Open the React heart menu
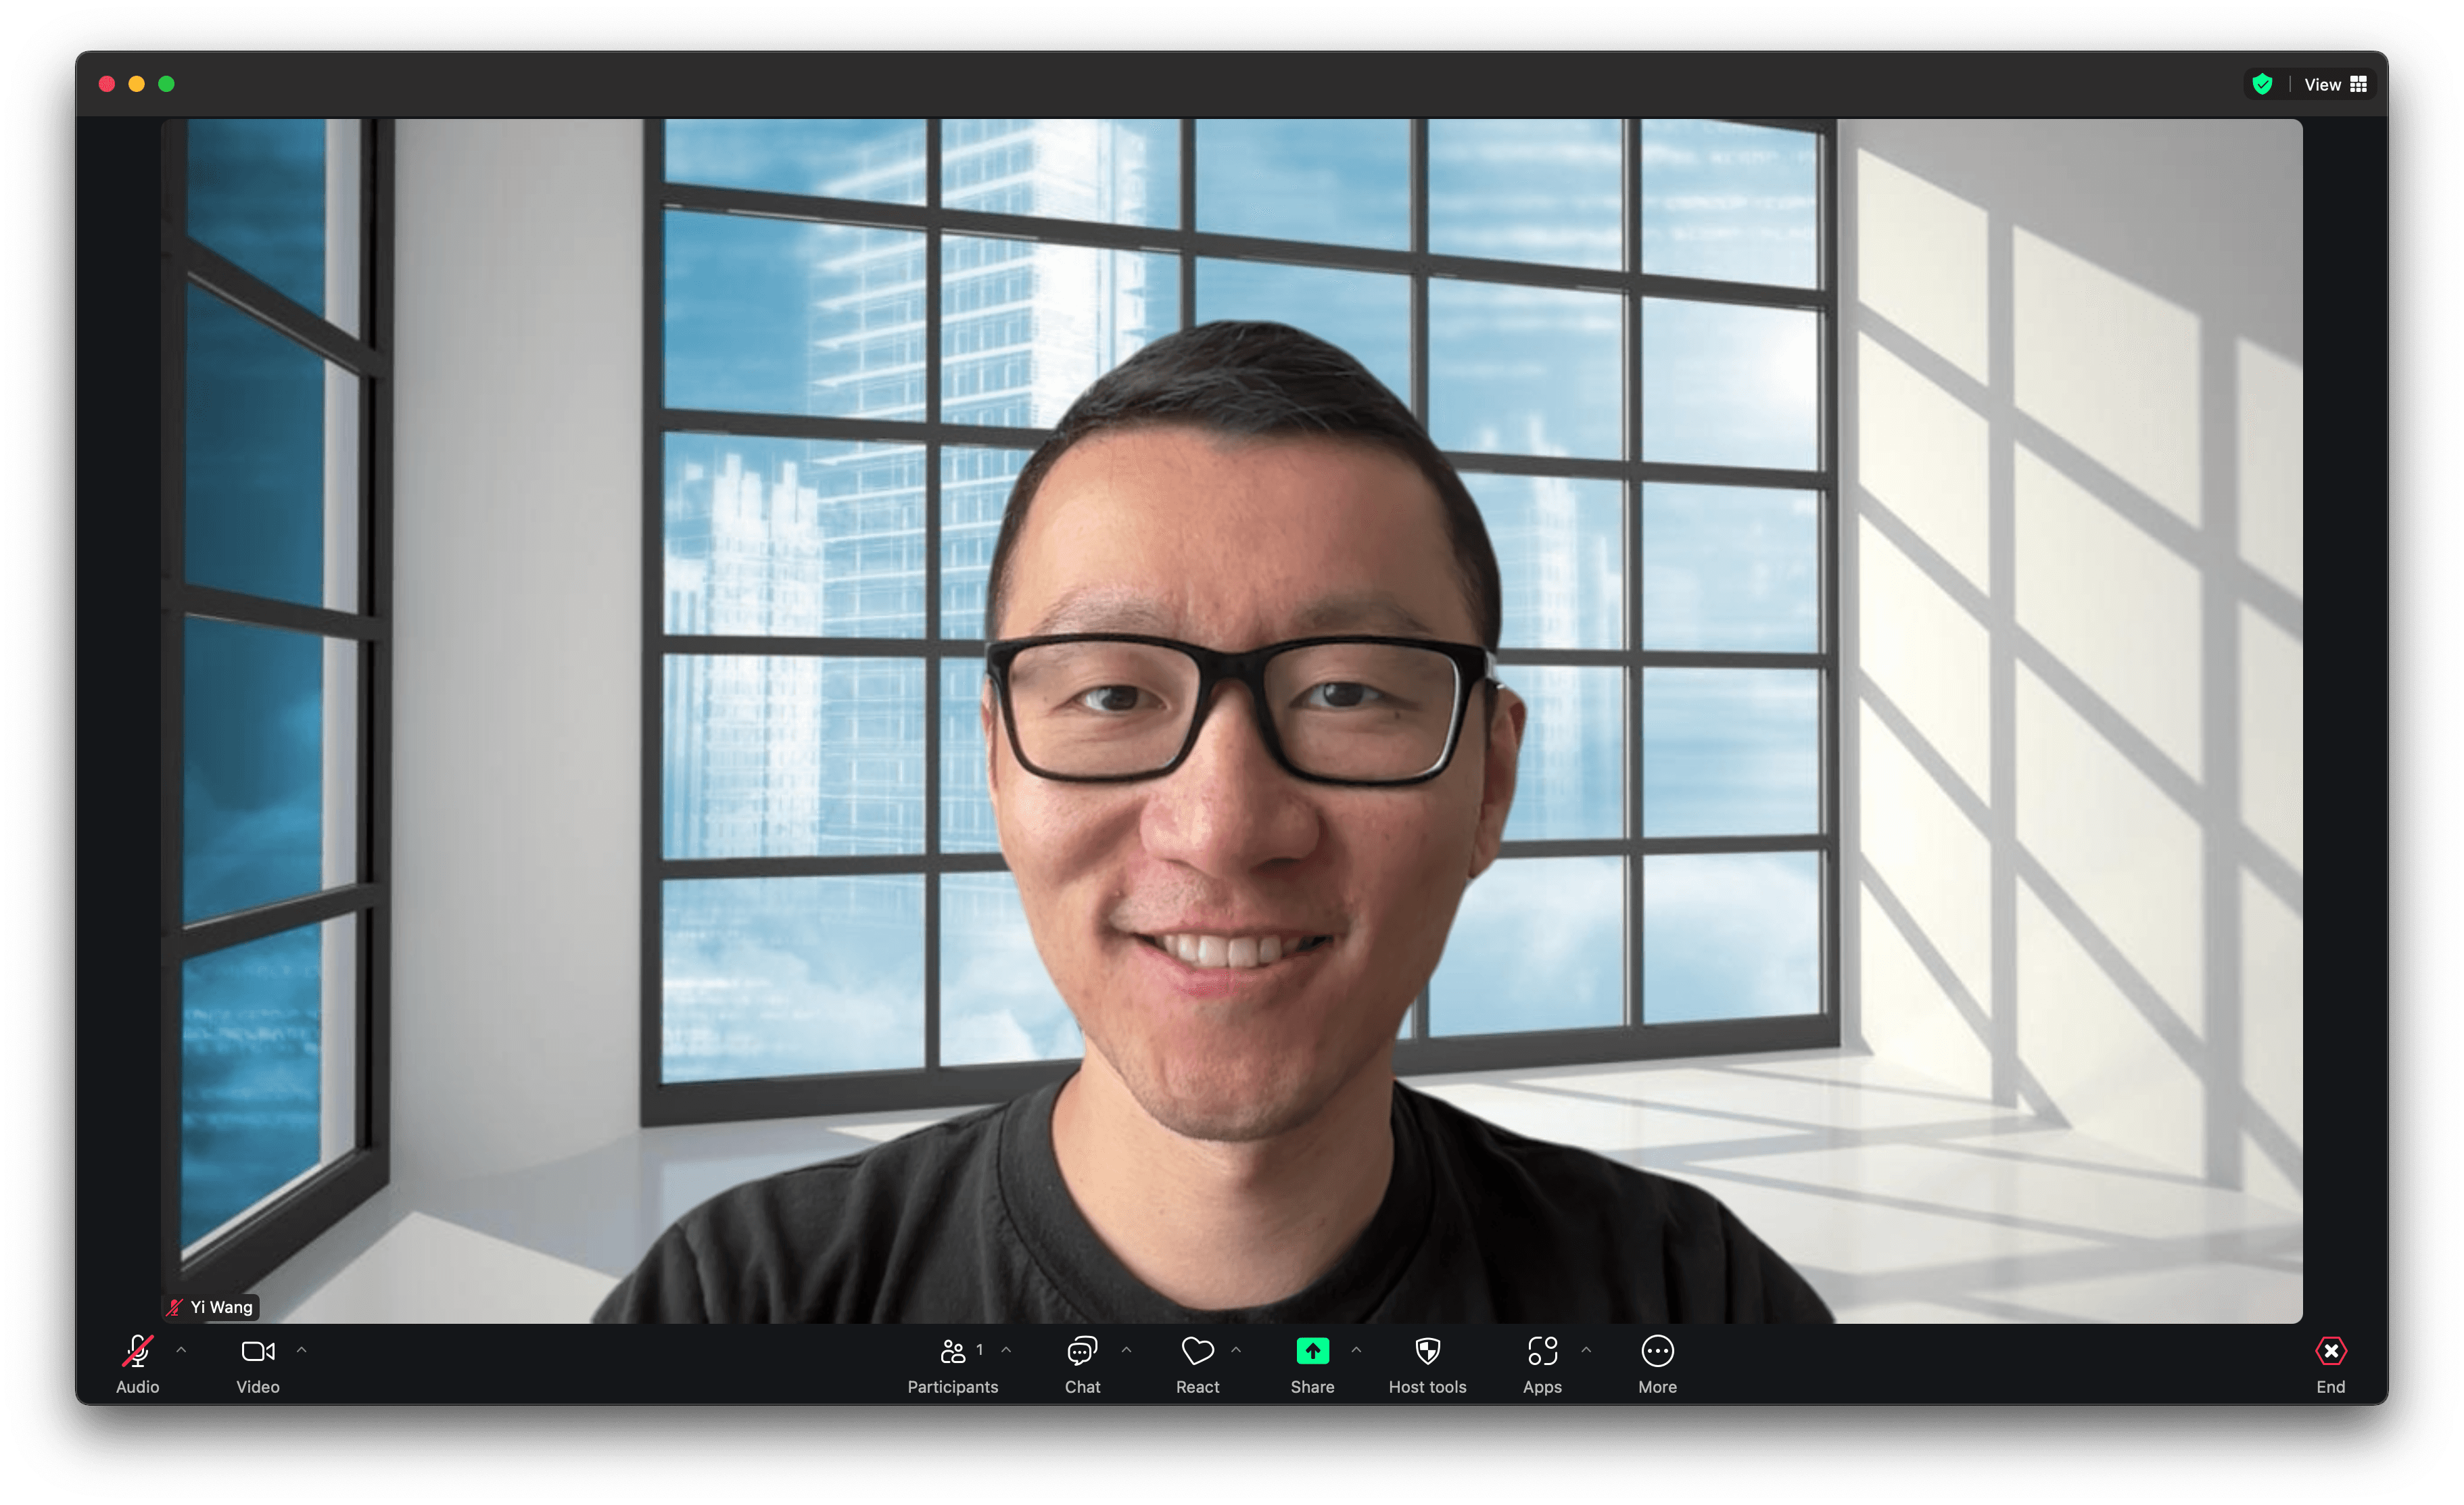This screenshot has width=2464, height=1505. [x=1197, y=1364]
